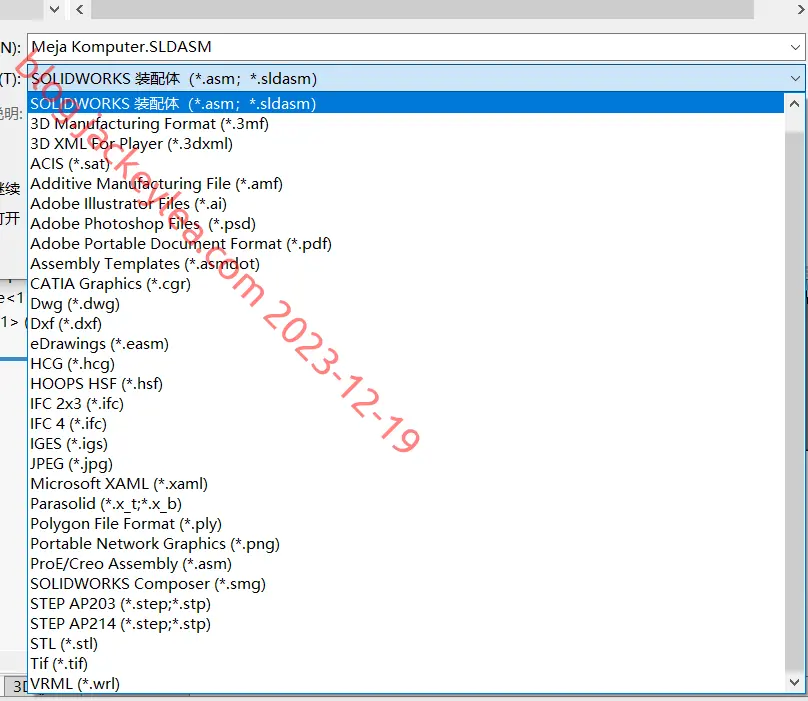808x701 pixels.
Task: Select eDrawings (*.easm)
Action: [x=406, y=344]
